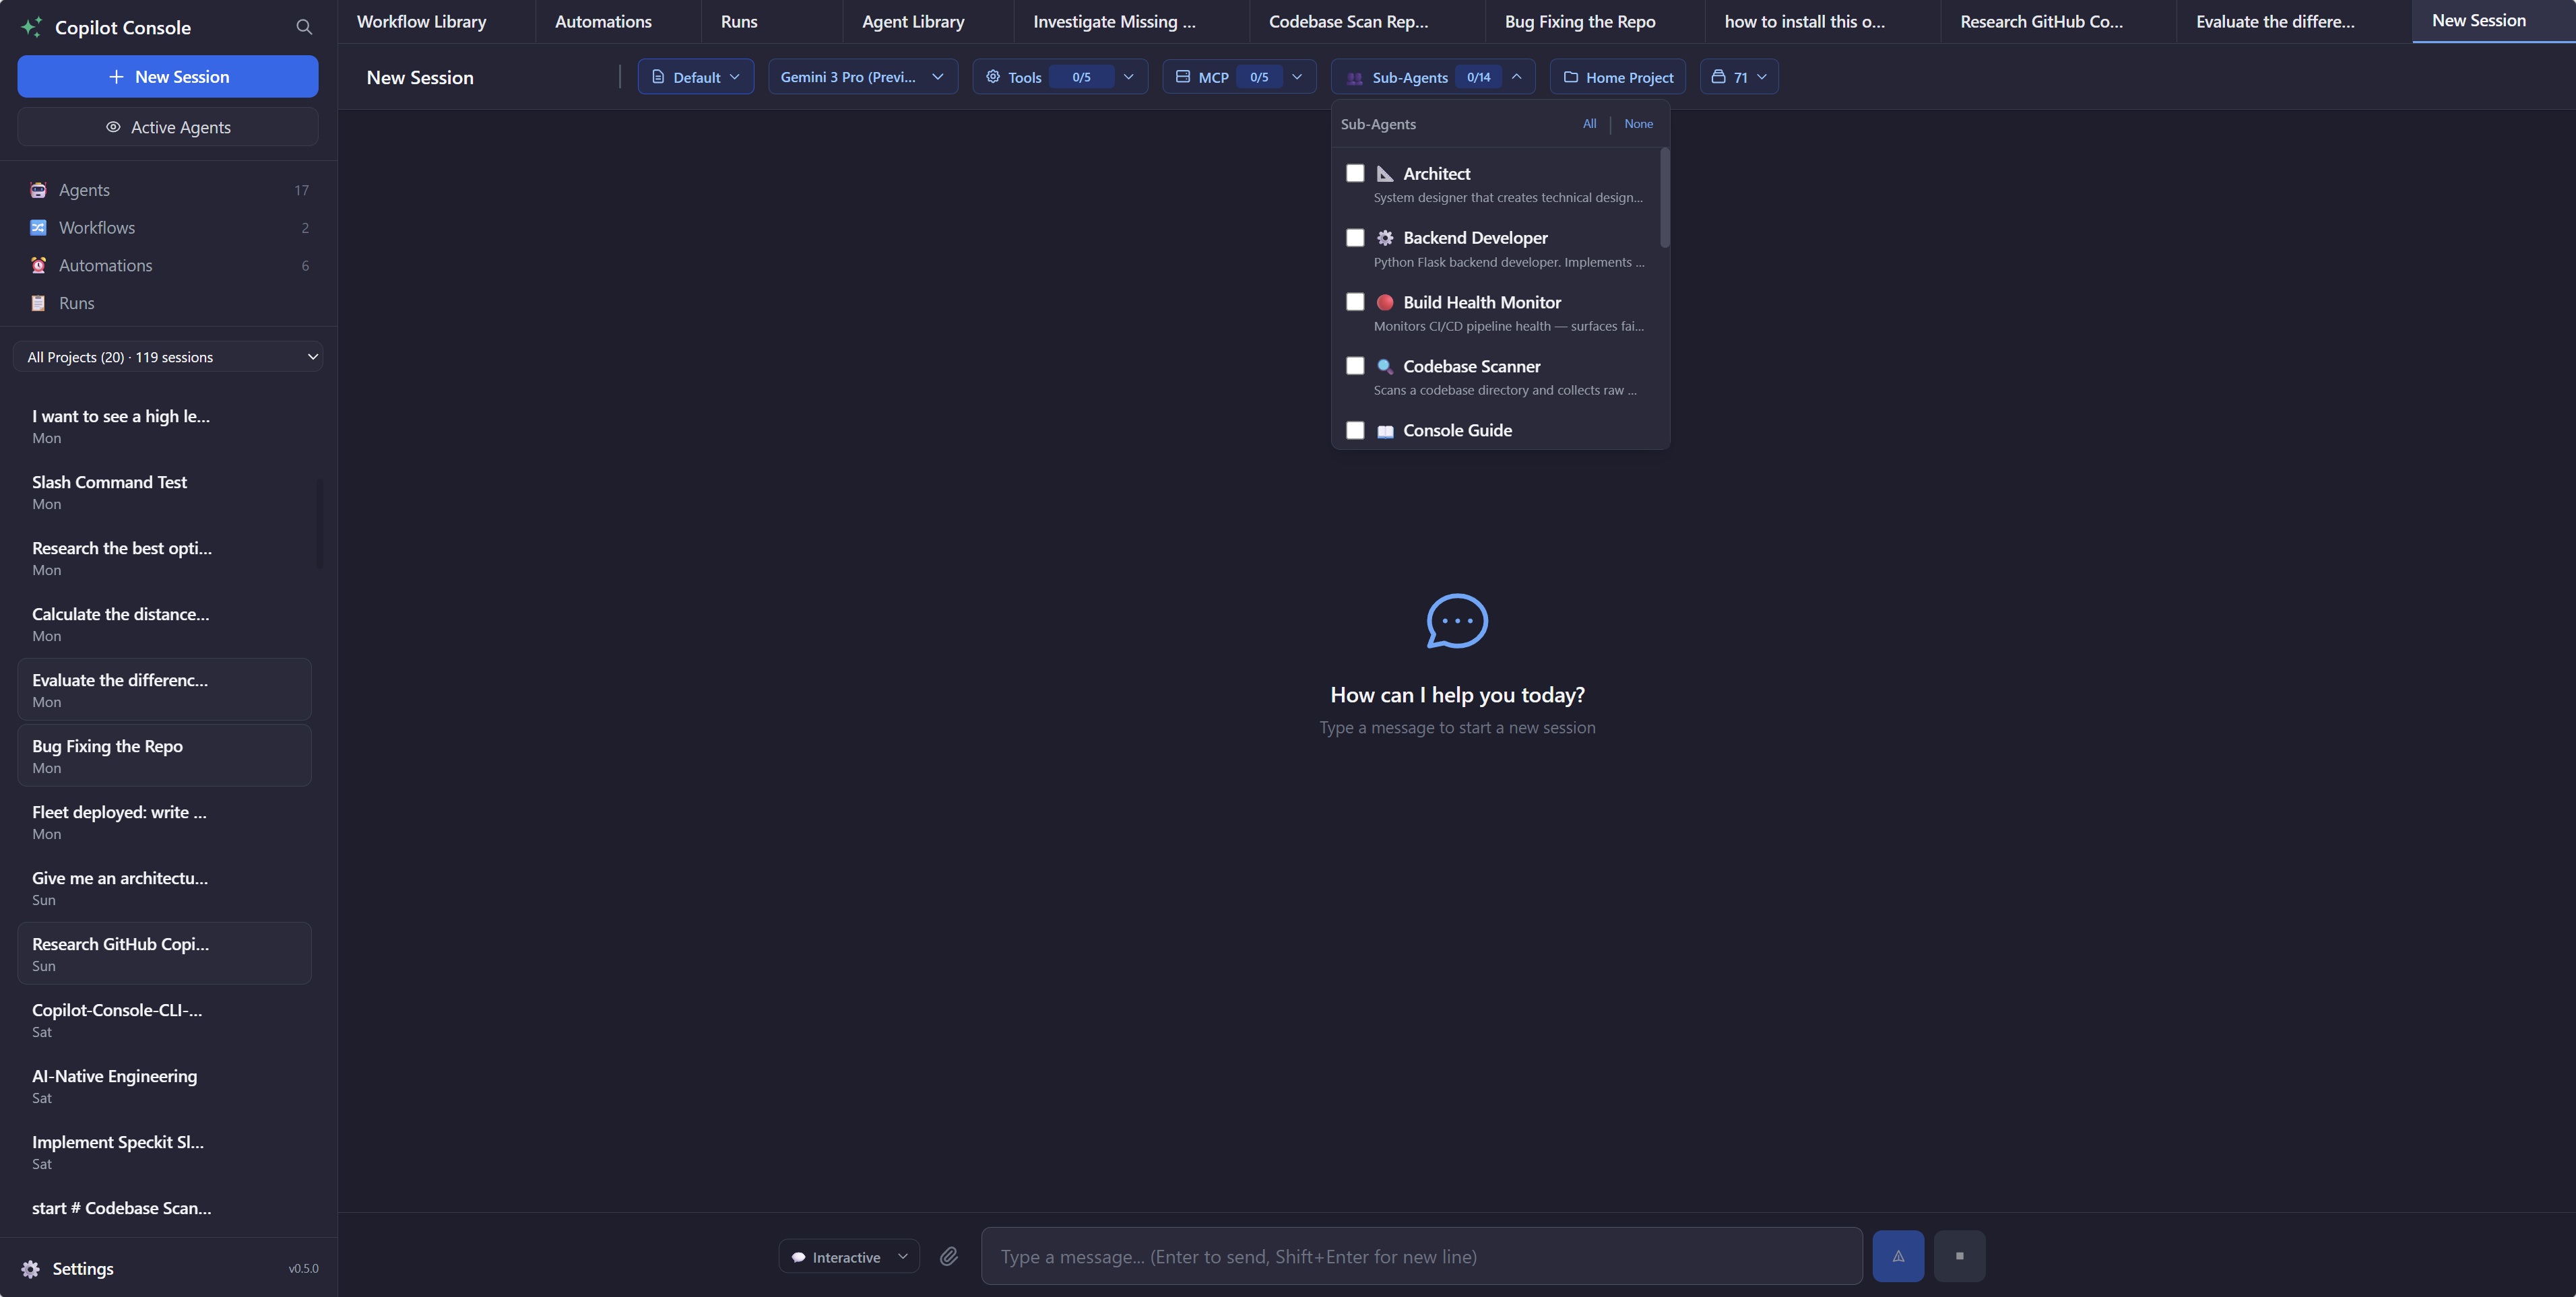Click the New Session button
This screenshot has width=2576, height=1297.
tap(167, 76)
